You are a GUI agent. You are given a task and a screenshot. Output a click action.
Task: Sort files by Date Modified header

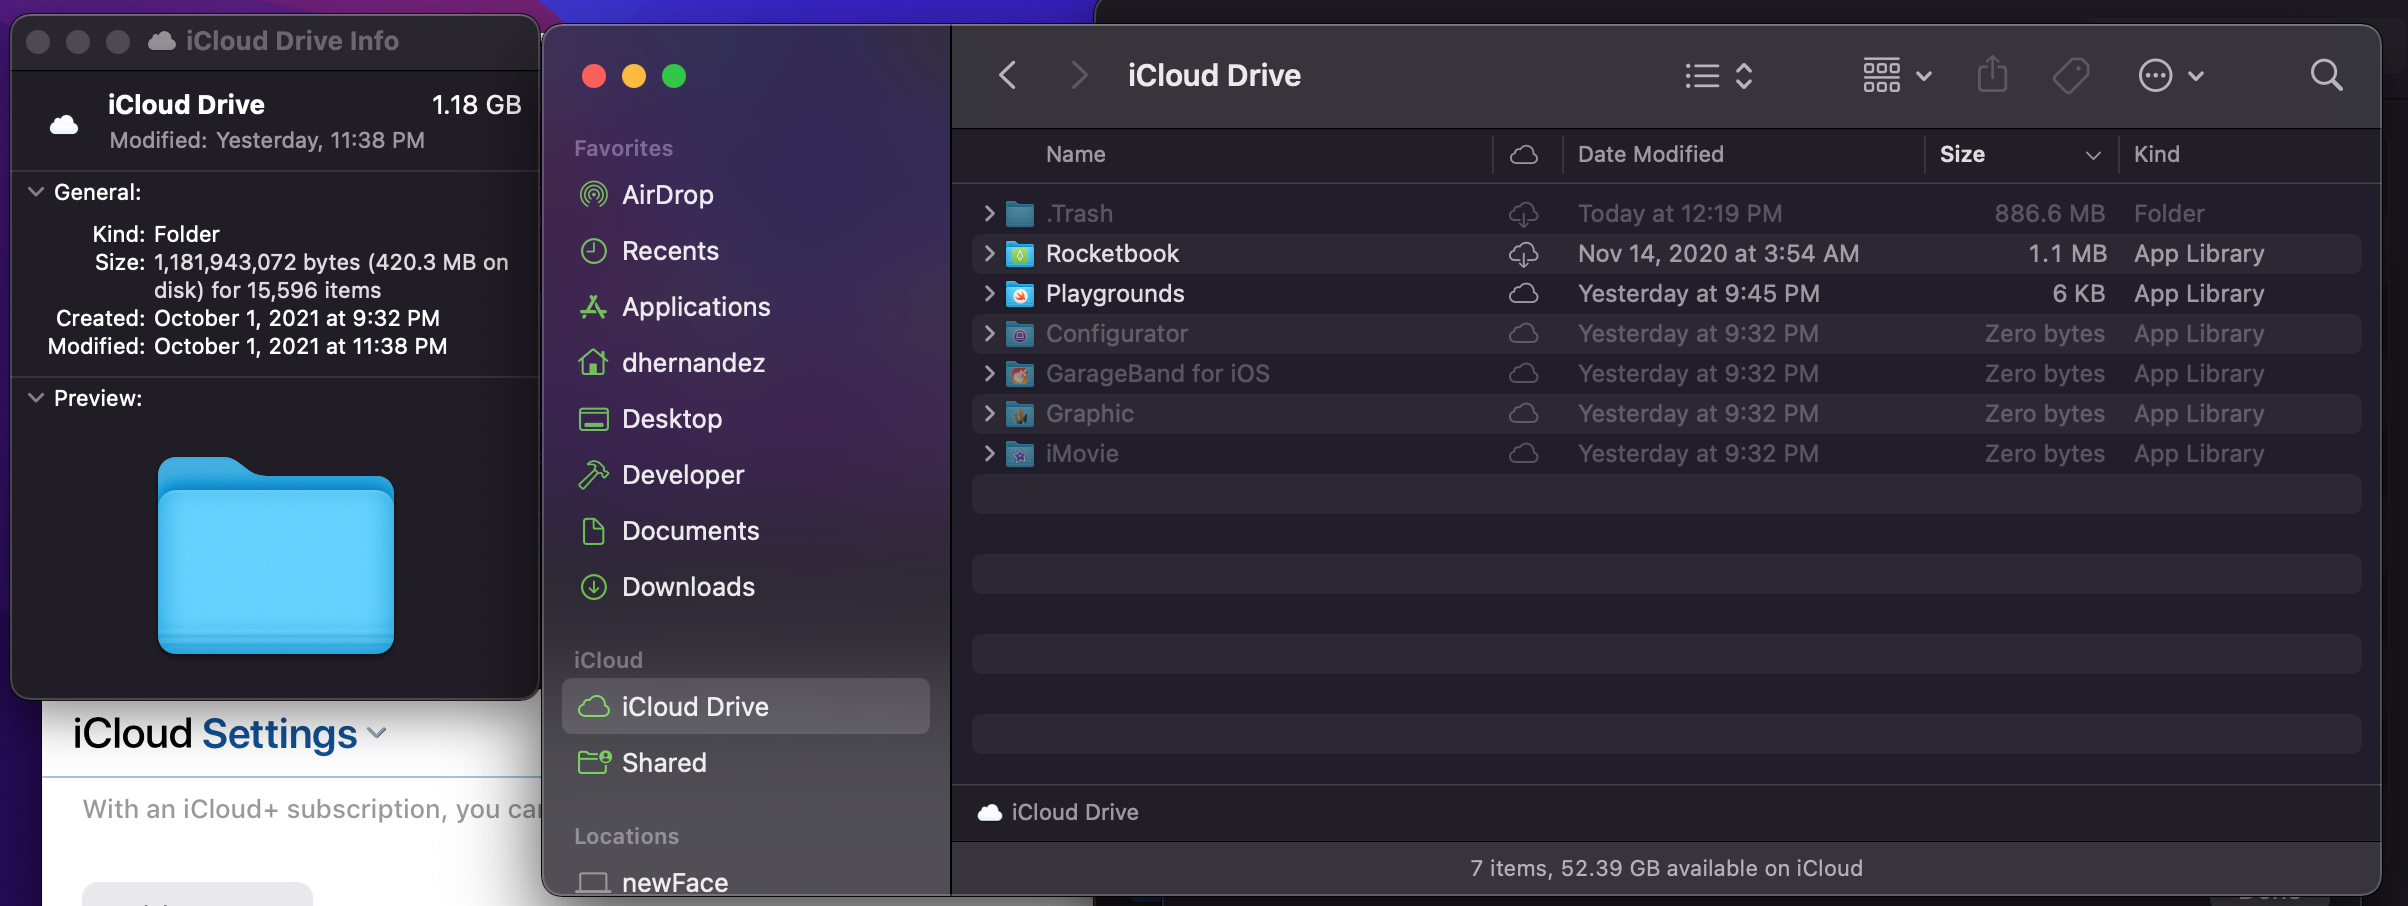pos(1650,155)
